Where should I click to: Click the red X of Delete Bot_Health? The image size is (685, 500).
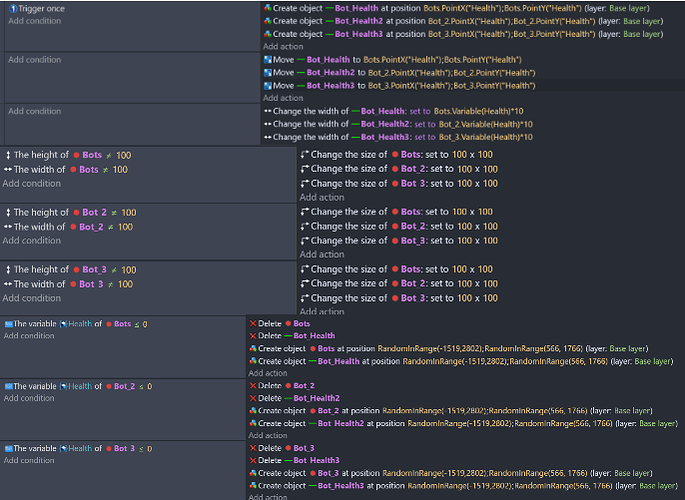[253, 336]
